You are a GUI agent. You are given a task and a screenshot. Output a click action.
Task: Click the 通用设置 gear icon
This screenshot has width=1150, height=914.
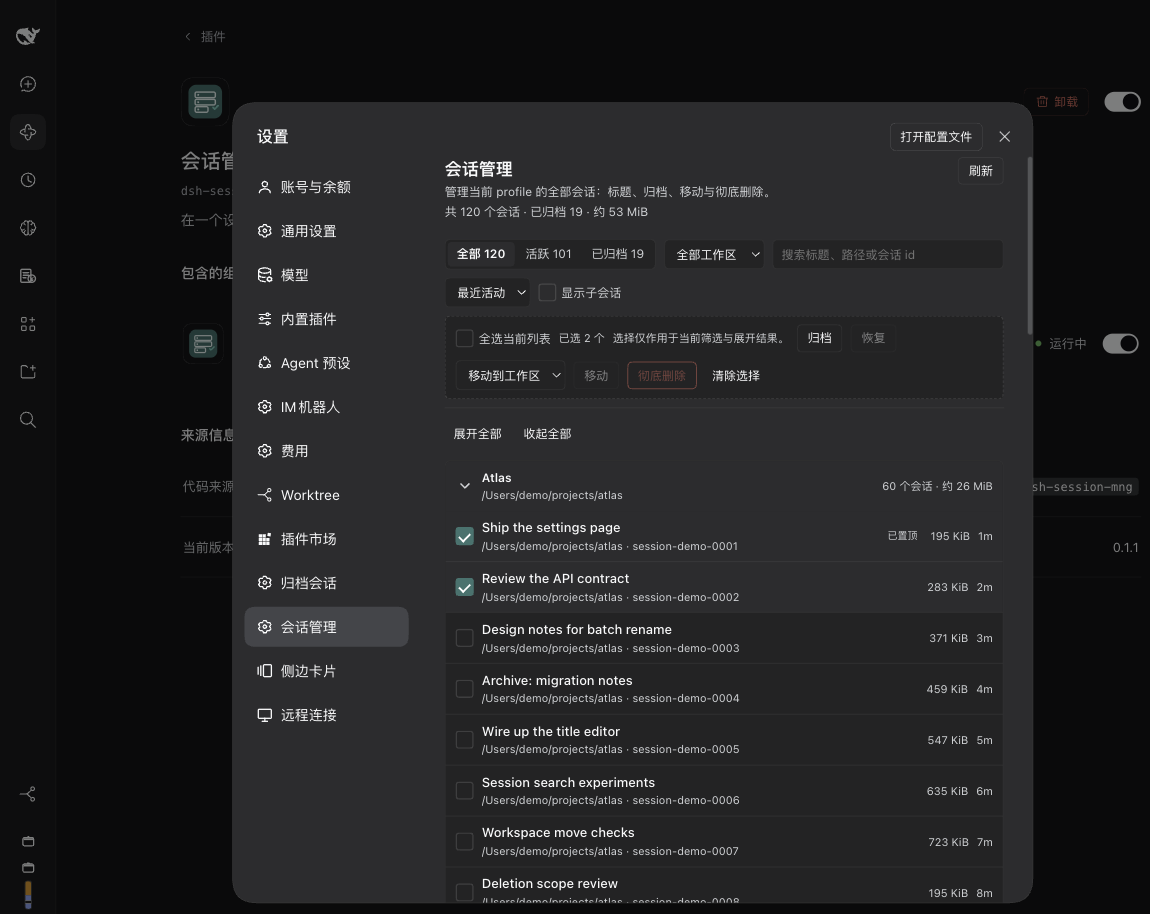pos(265,231)
